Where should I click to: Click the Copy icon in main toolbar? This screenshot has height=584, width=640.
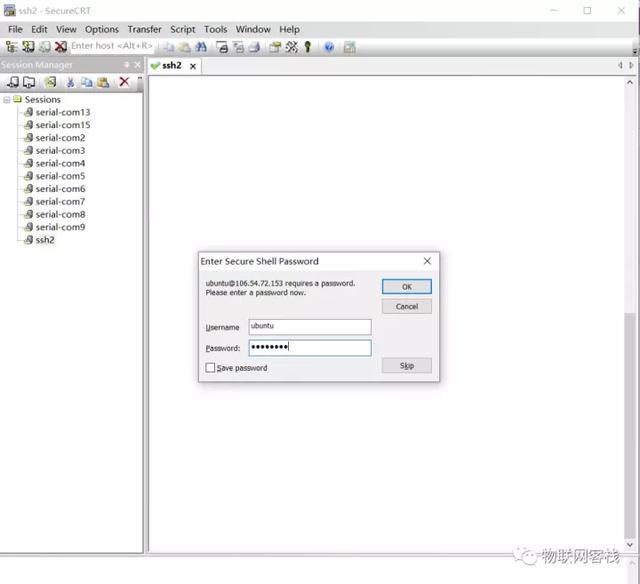click(168, 47)
